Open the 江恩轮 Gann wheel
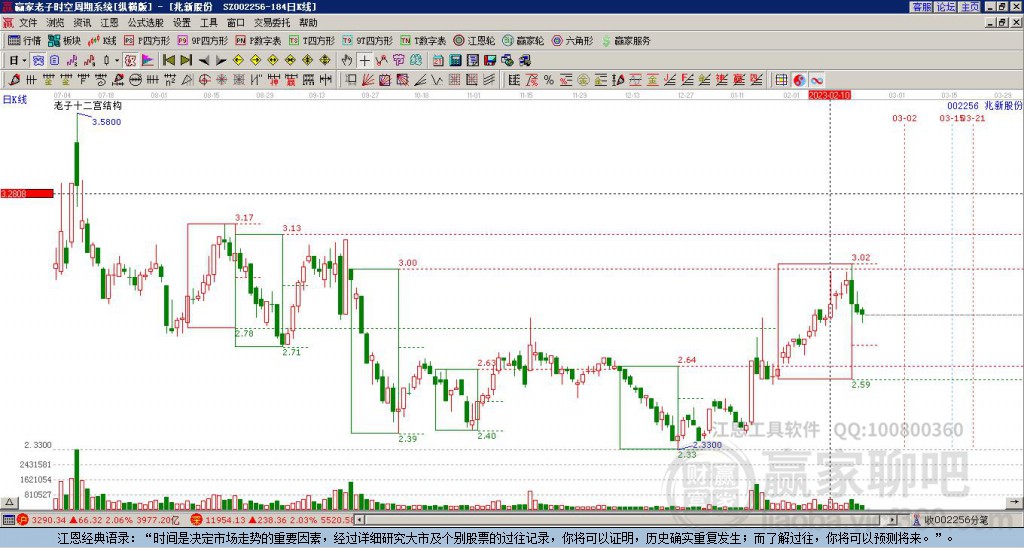 [x=475, y=40]
